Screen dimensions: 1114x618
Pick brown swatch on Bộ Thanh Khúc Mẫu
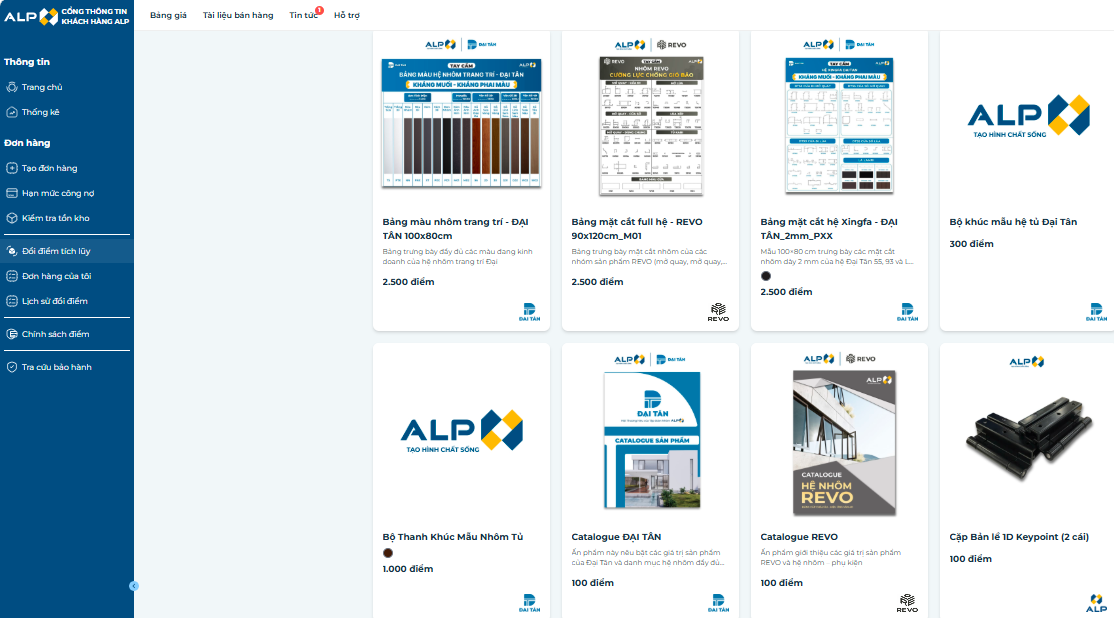pyautogui.click(x=388, y=553)
